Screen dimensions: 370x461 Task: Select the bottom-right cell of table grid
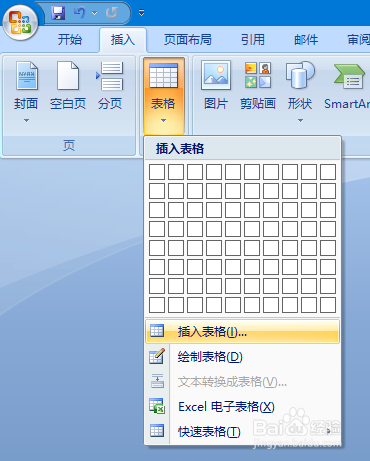[x=328, y=305]
